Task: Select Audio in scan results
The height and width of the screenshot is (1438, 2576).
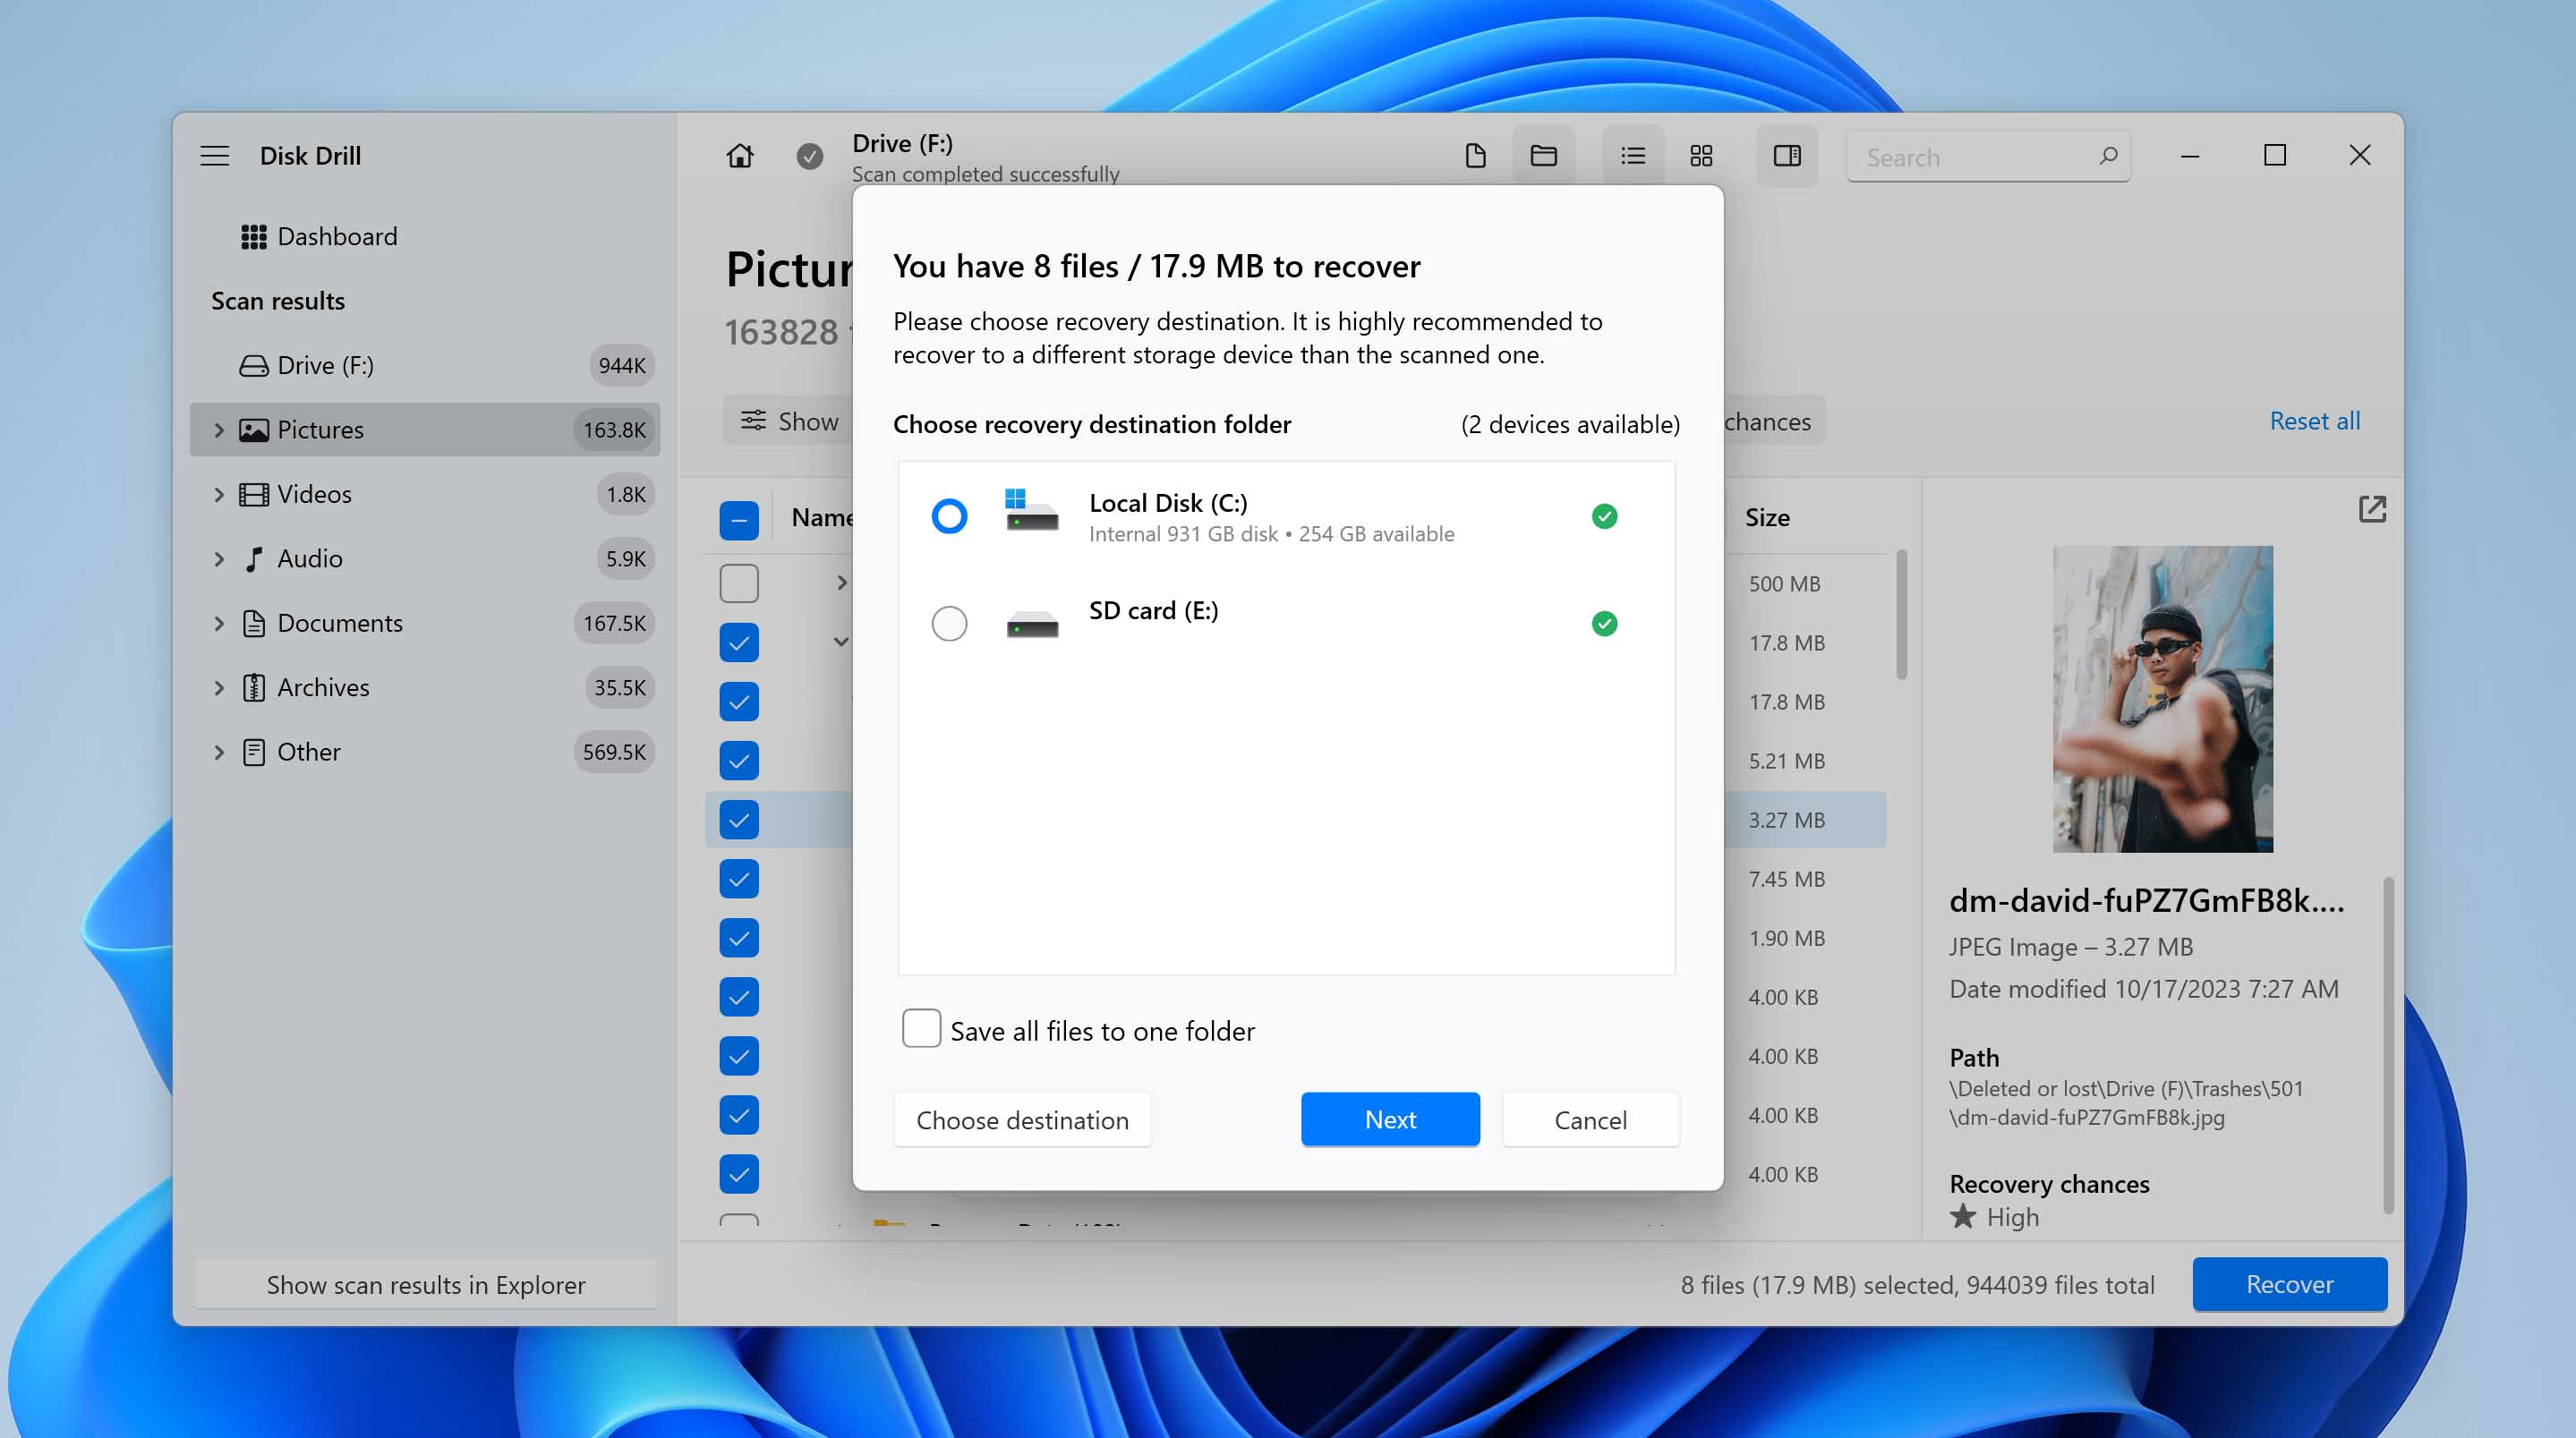Action: point(424,559)
